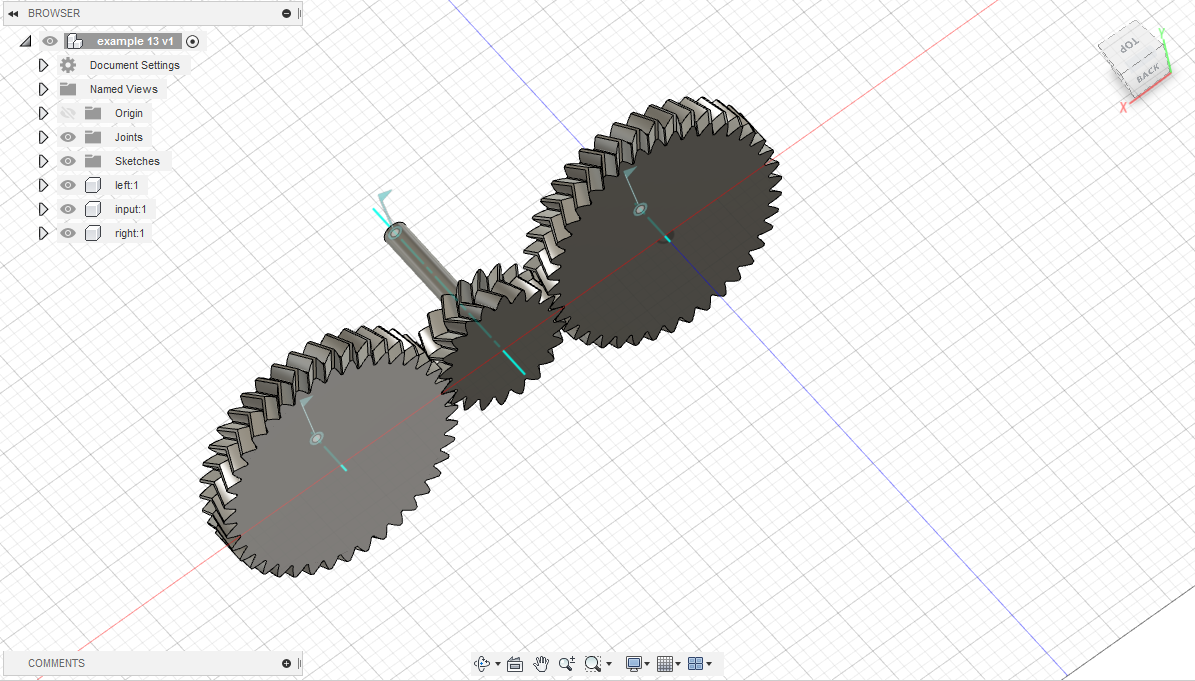
Task: Select the example 13 v1 document name
Action: 135,41
